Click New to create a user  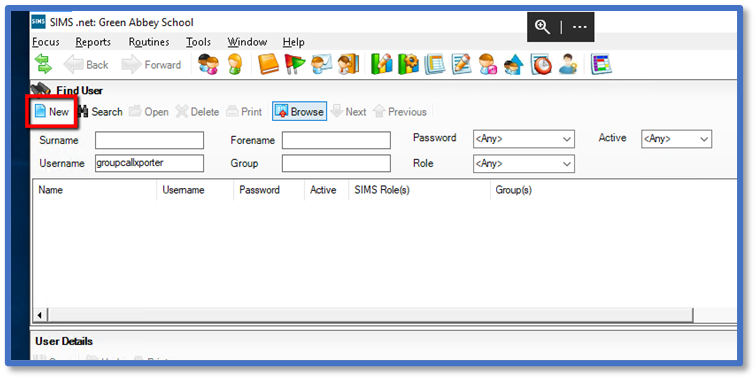[52, 111]
